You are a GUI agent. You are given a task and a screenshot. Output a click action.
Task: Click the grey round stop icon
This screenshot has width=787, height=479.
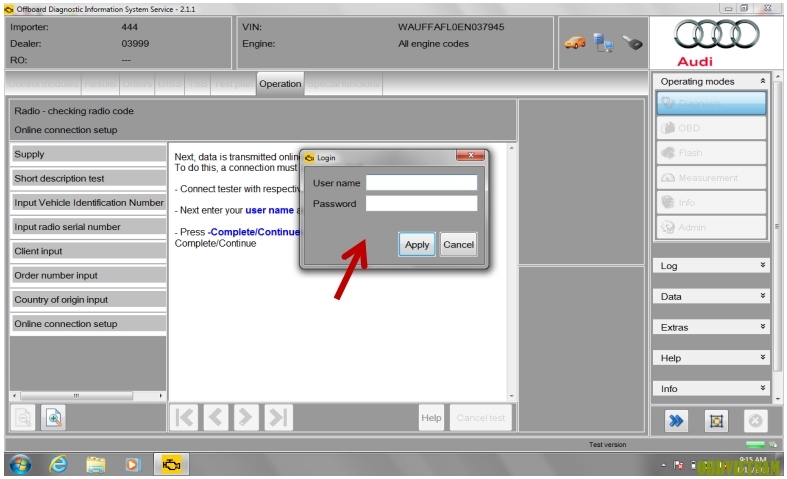[755, 421]
